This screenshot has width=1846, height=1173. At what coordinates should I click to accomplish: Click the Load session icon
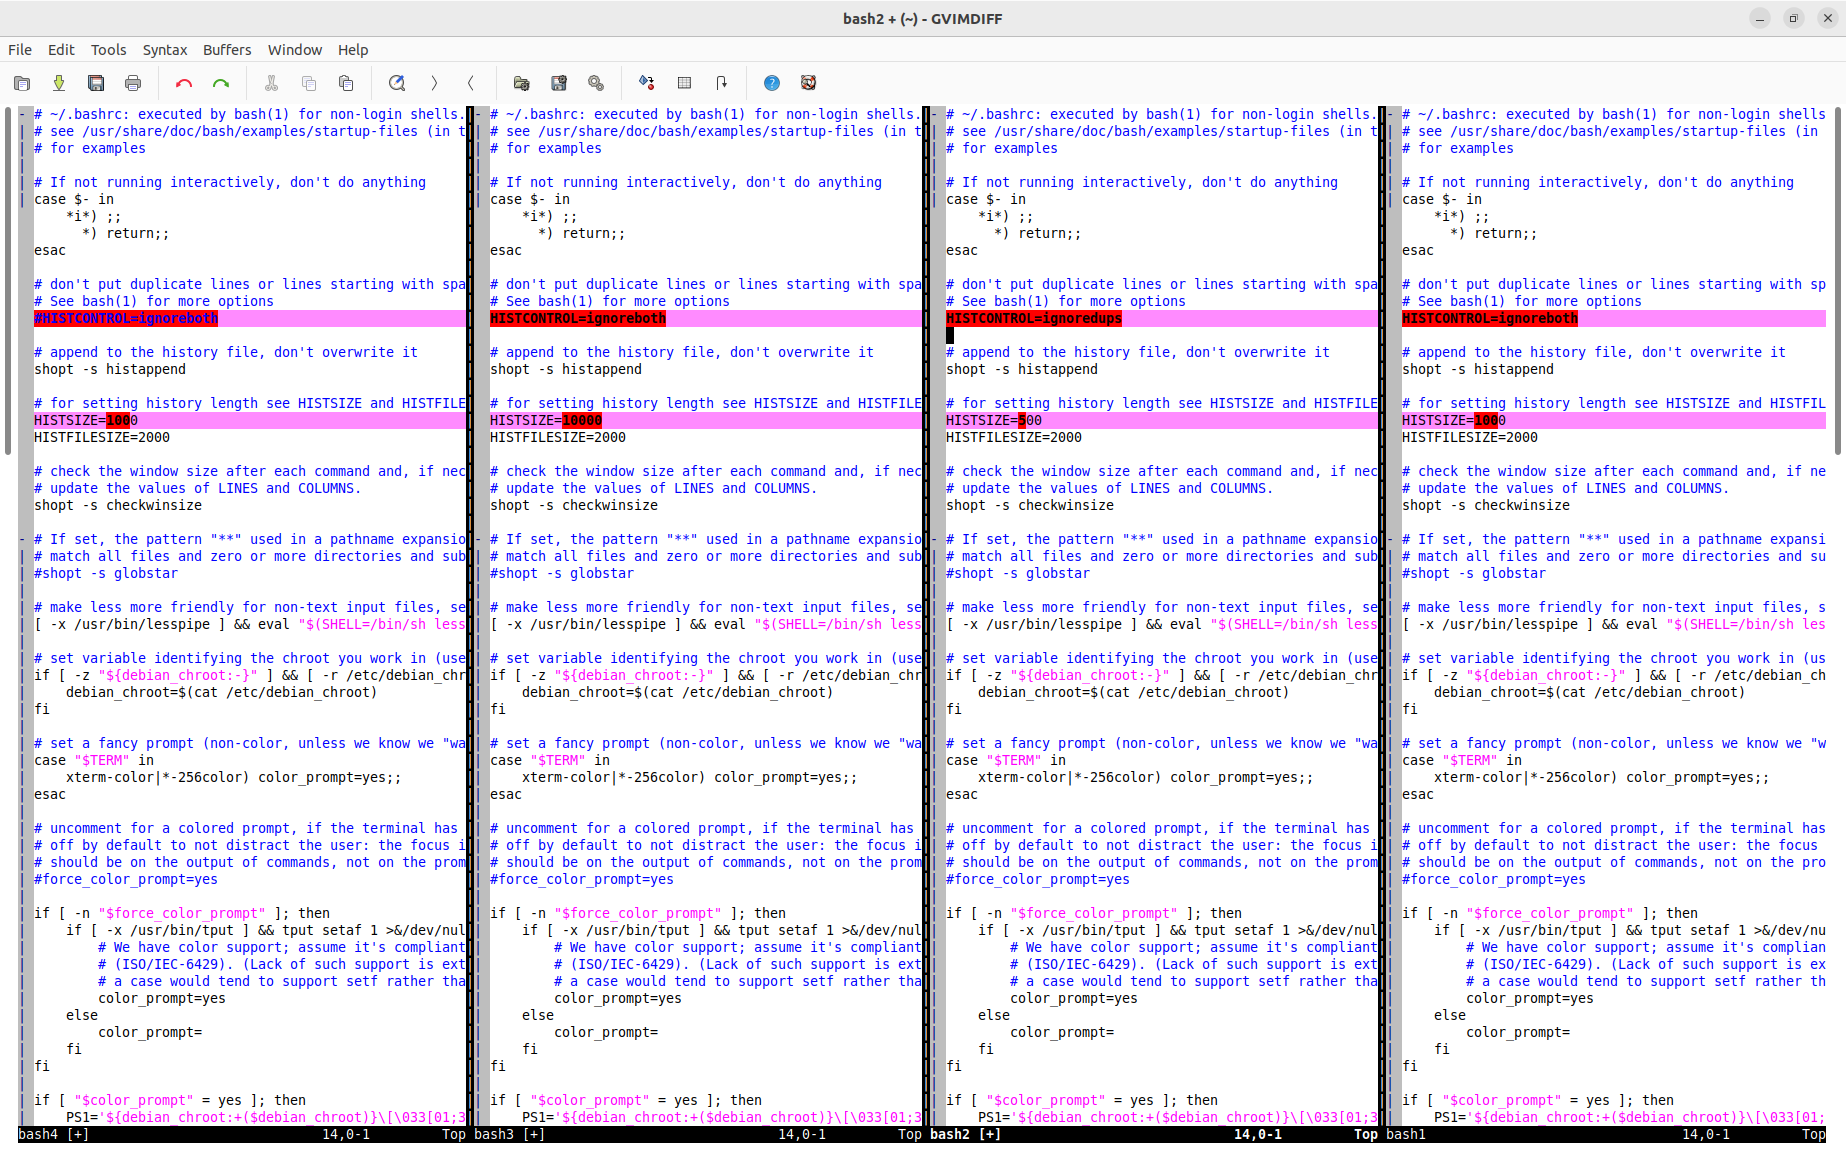pos(521,83)
